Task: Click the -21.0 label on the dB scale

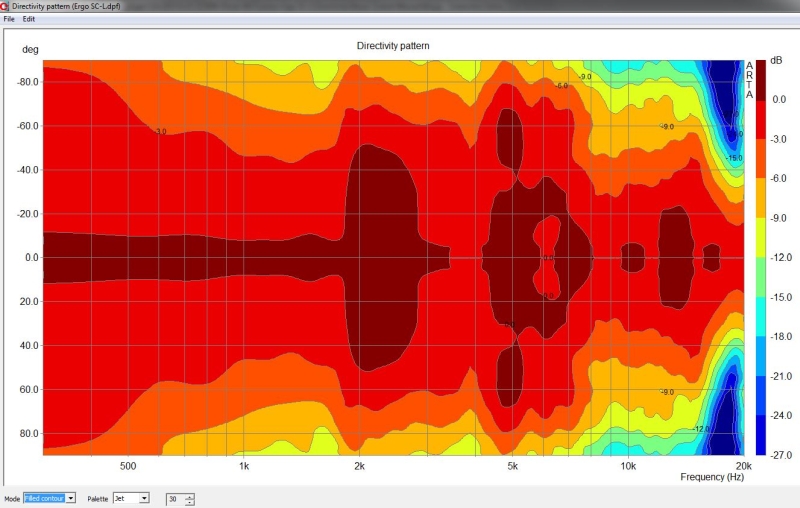Action: 781,376
